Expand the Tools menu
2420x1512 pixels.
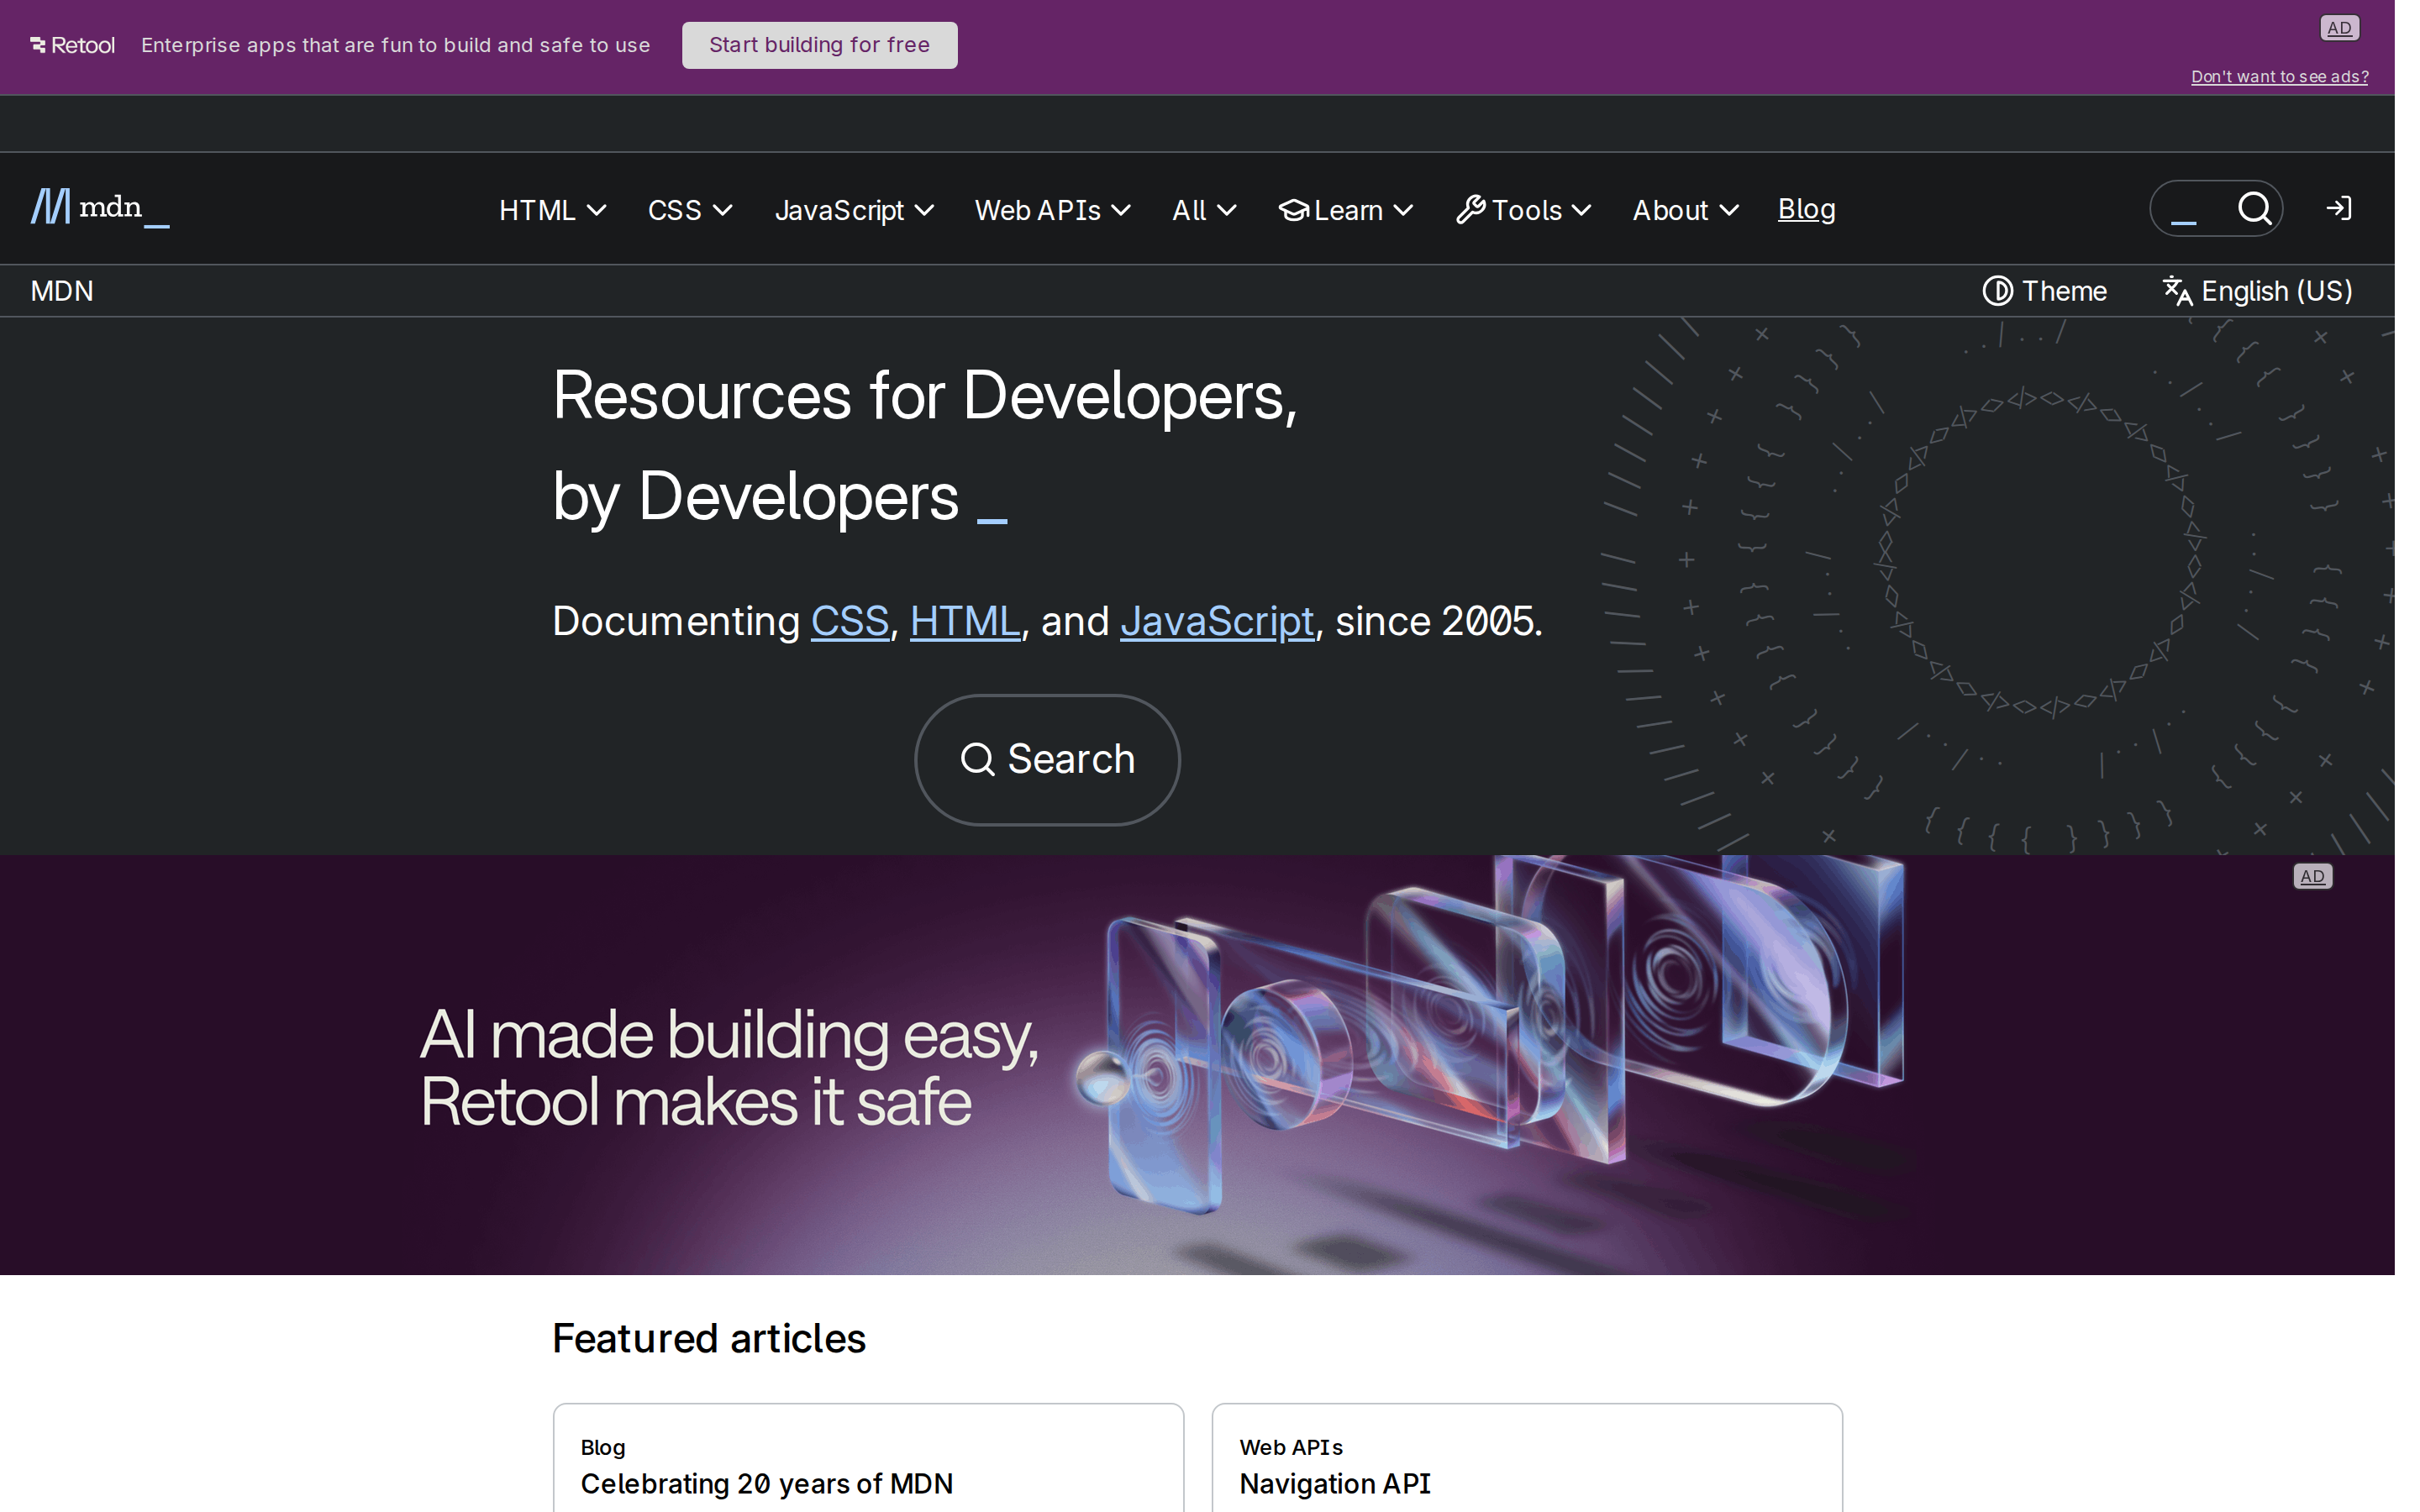[1523, 210]
